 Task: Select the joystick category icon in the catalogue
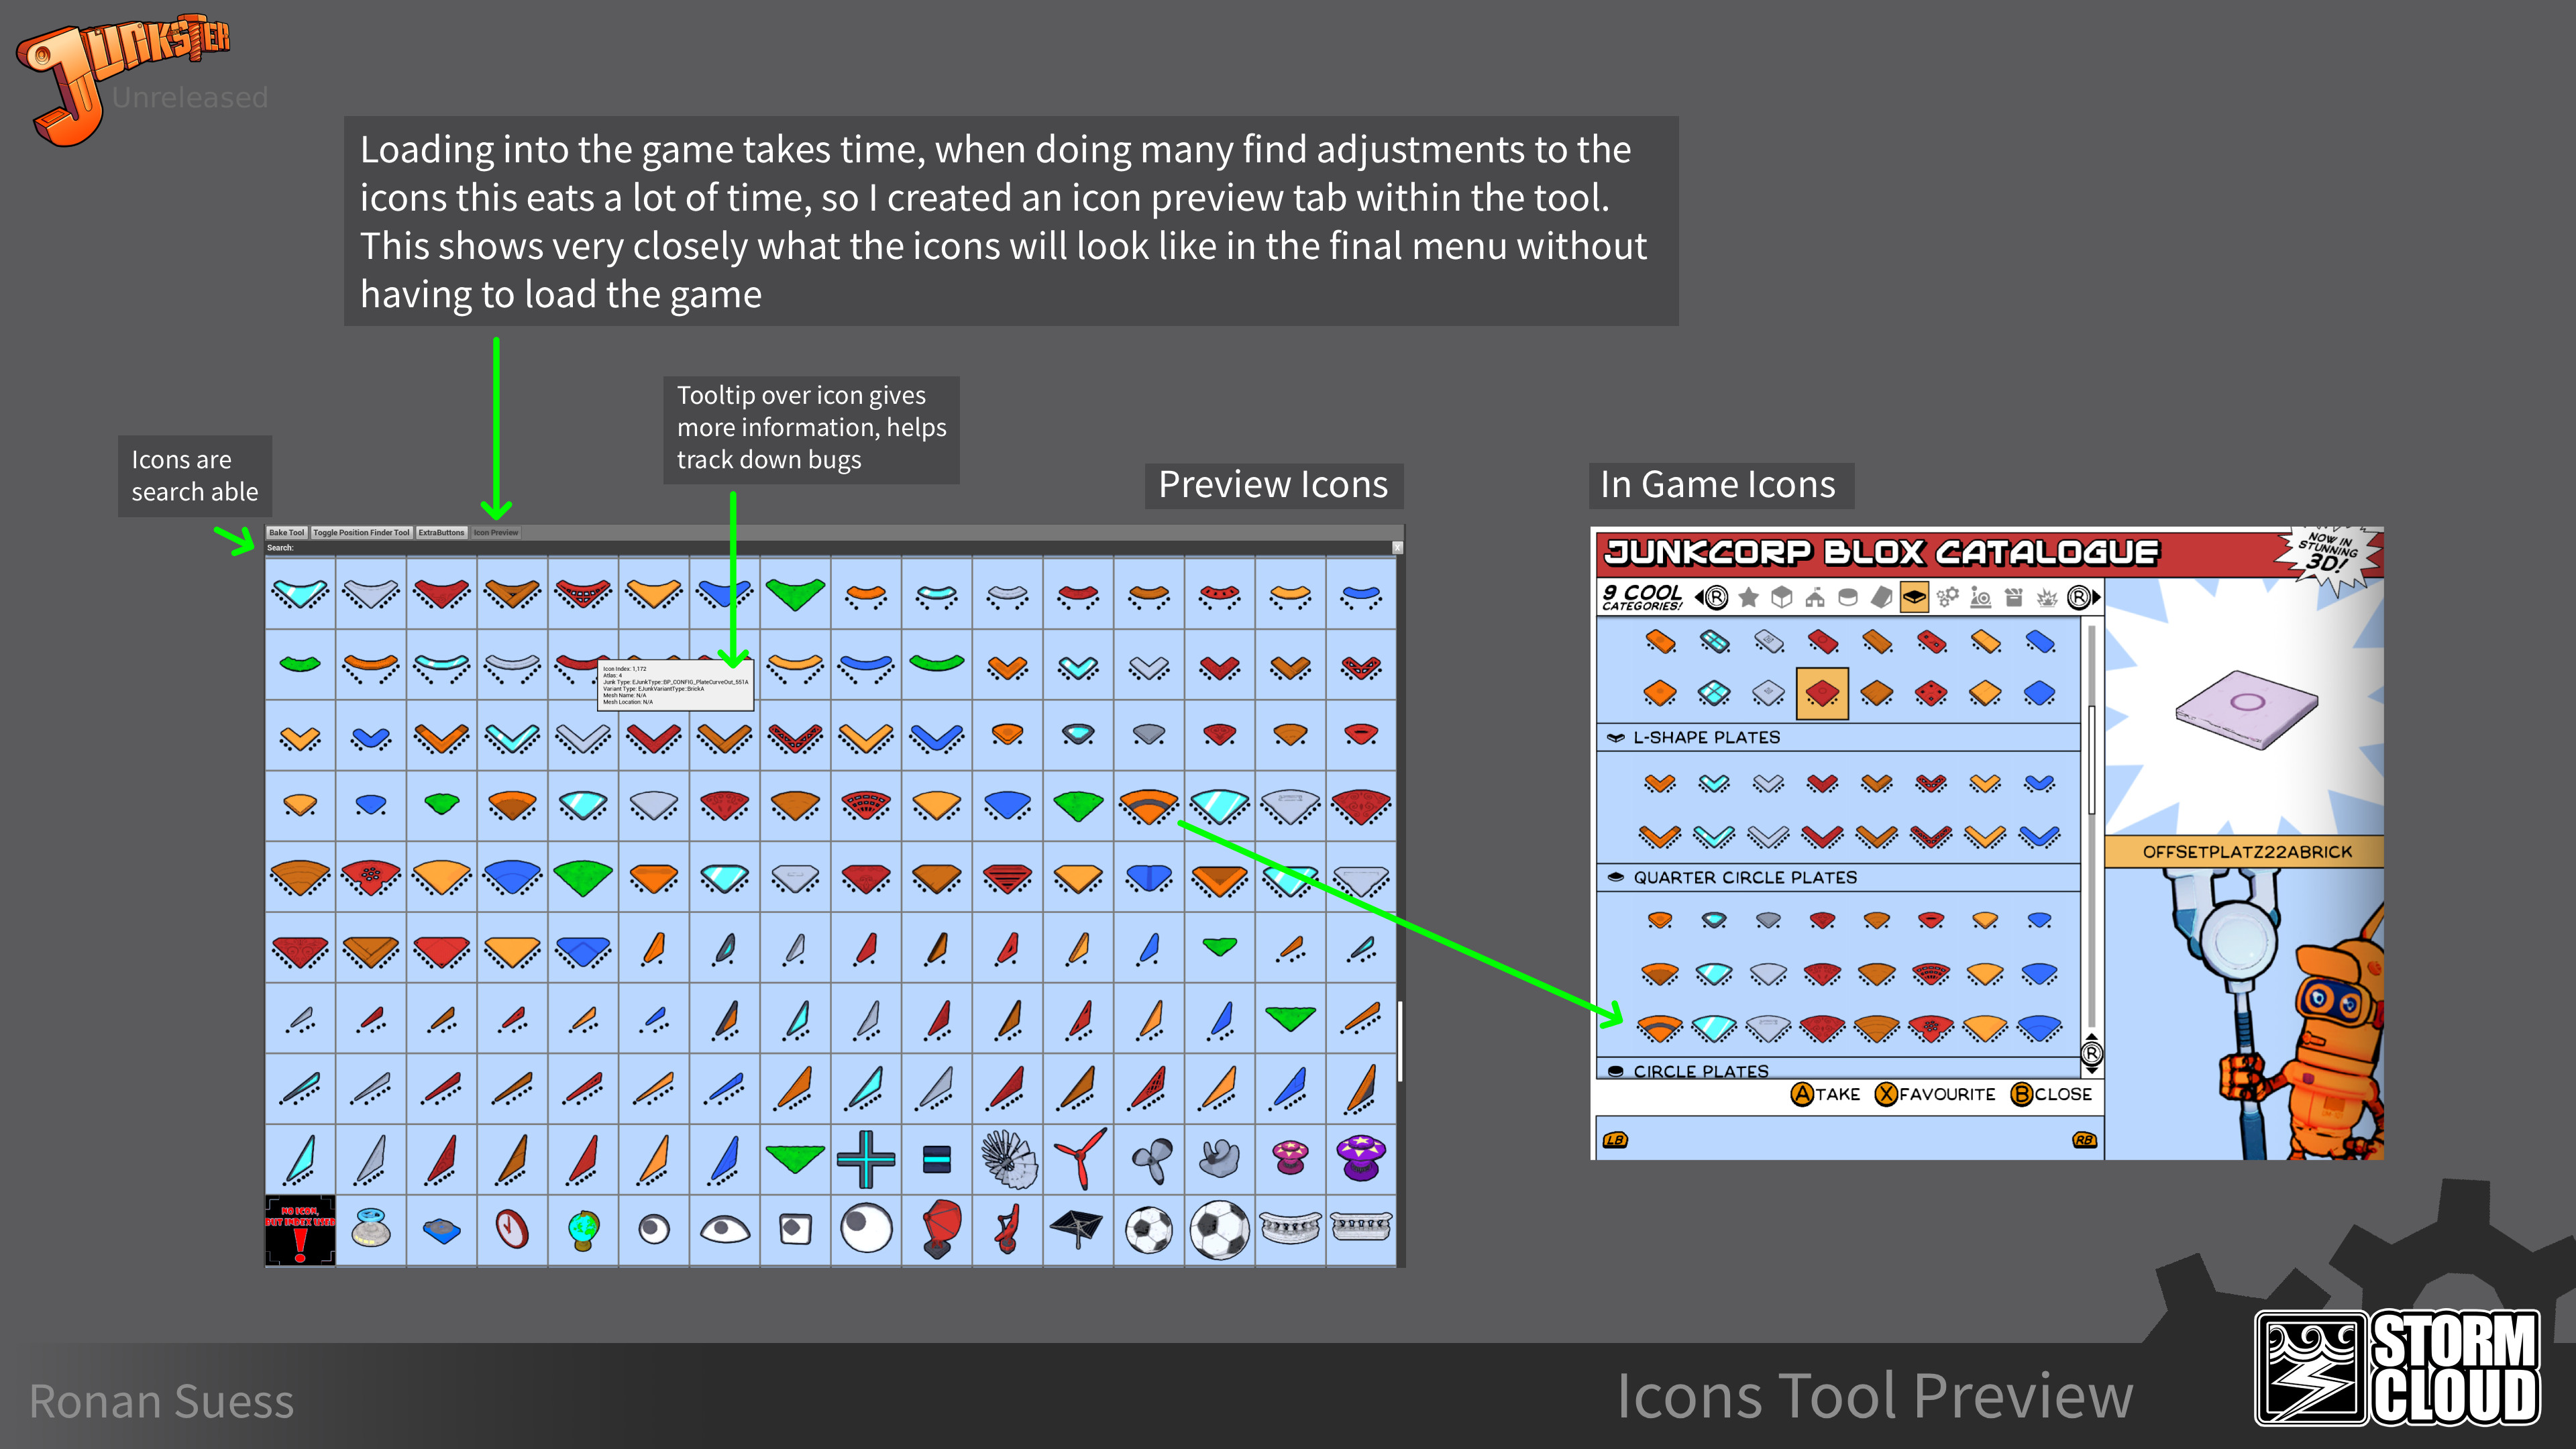[x=1982, y=598]
